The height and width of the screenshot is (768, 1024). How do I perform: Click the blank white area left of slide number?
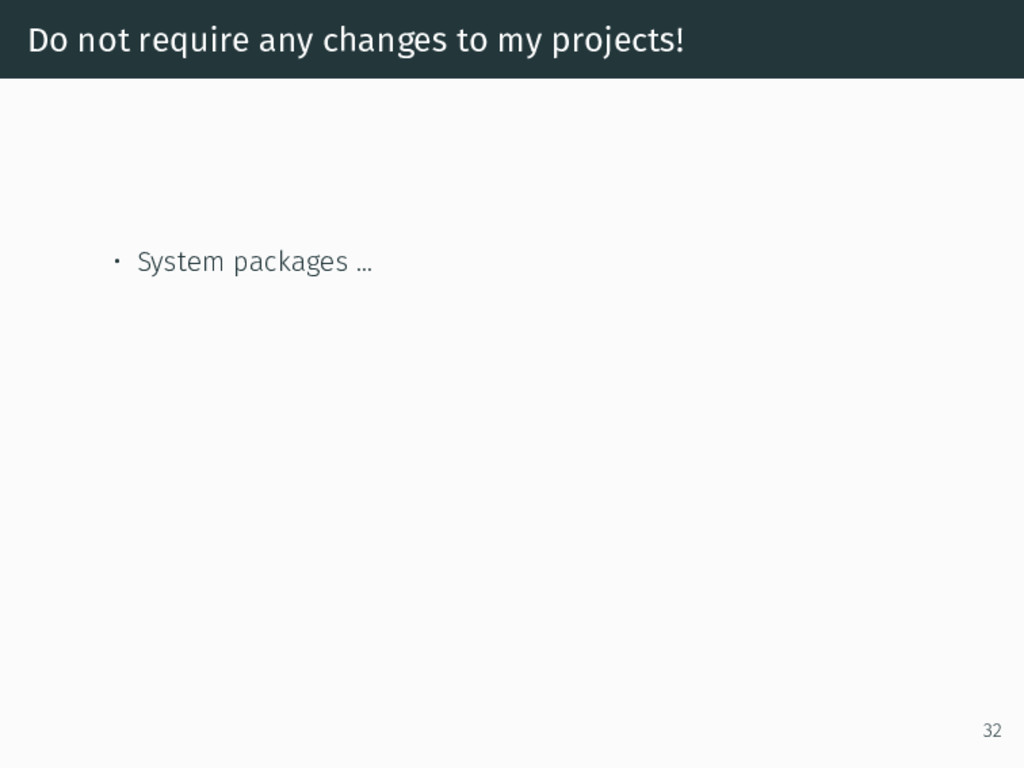coord(849,730)
